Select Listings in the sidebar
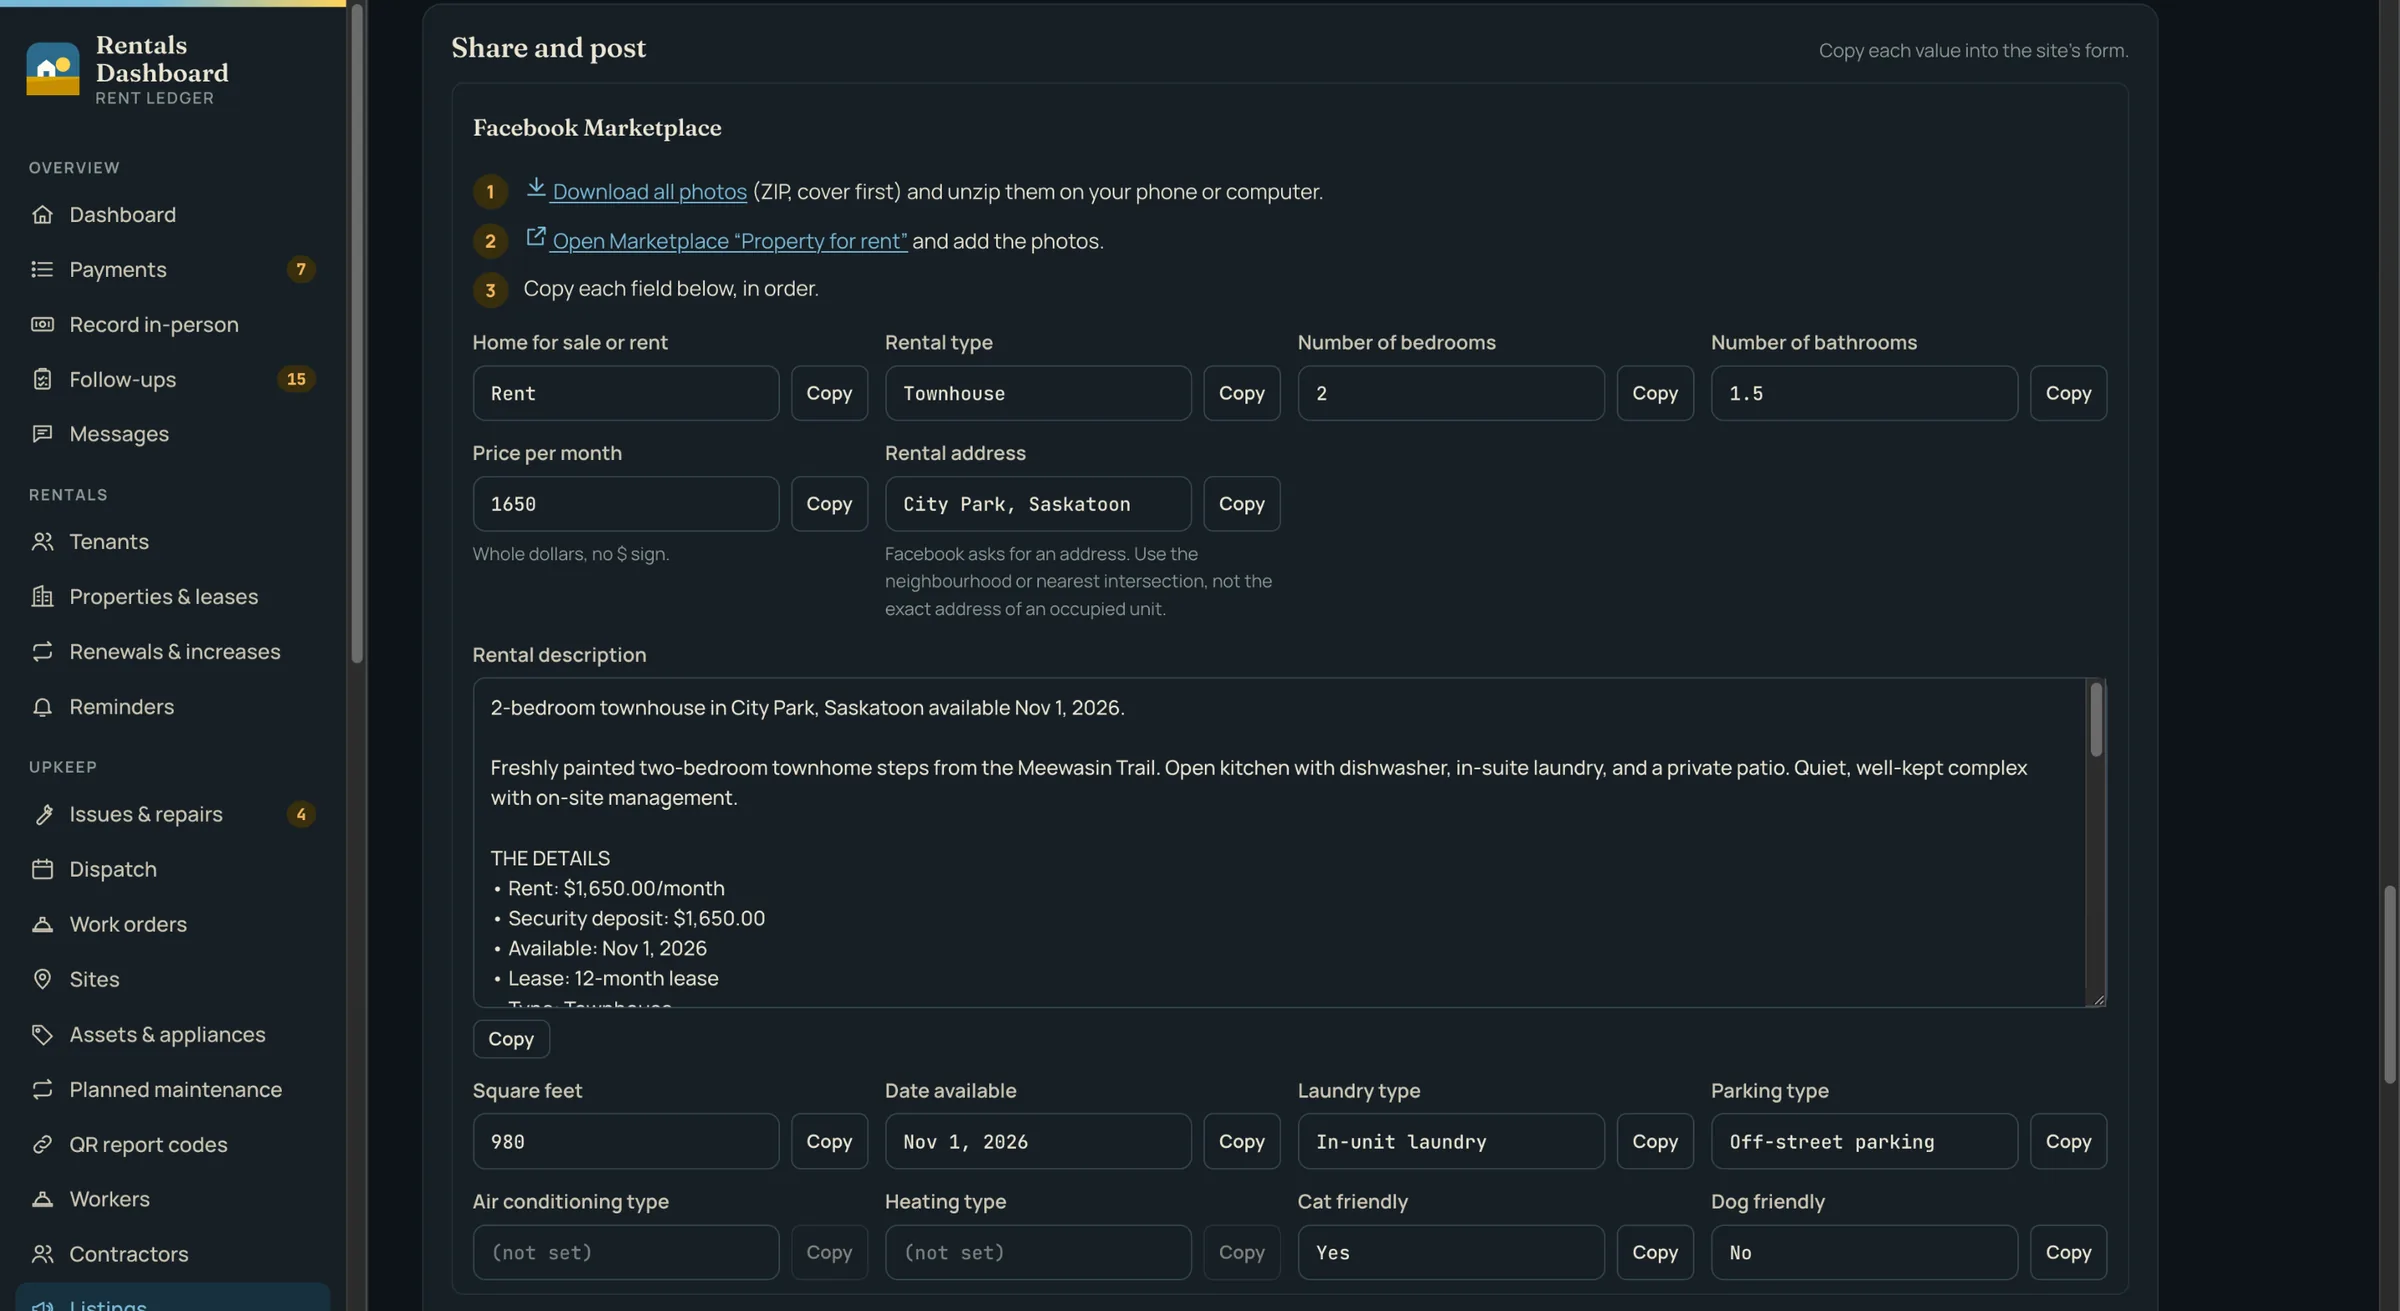This screenshot has height=1311, width=2400. pyautogui.click(x=173, y=1299)
